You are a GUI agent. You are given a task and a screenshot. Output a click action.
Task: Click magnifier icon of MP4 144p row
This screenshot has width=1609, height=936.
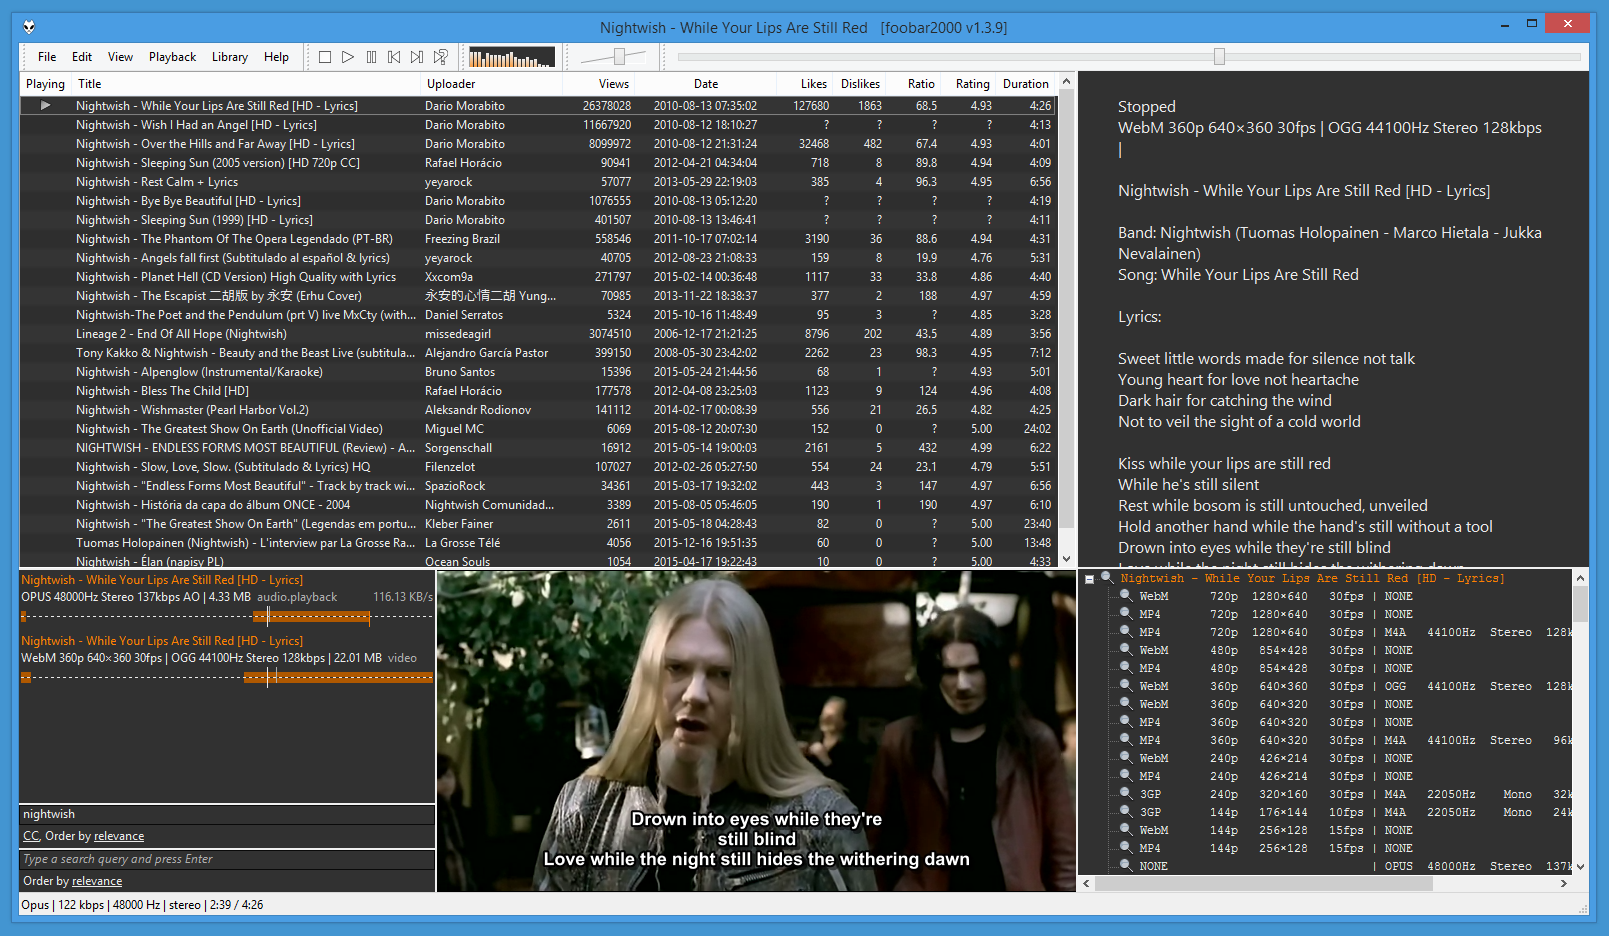[1125, 847]
